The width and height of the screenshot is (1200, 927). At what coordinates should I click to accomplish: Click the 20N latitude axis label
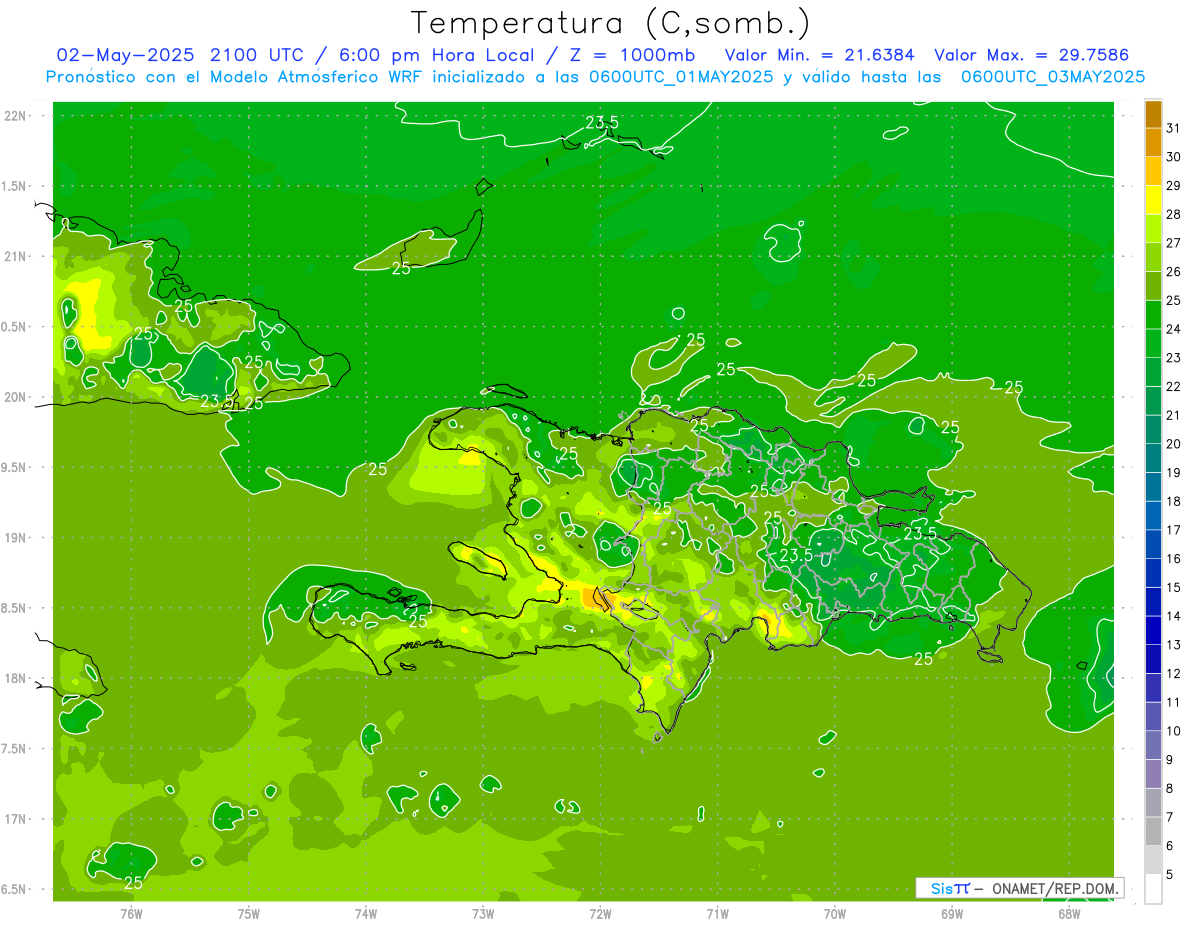coord(14,397)
